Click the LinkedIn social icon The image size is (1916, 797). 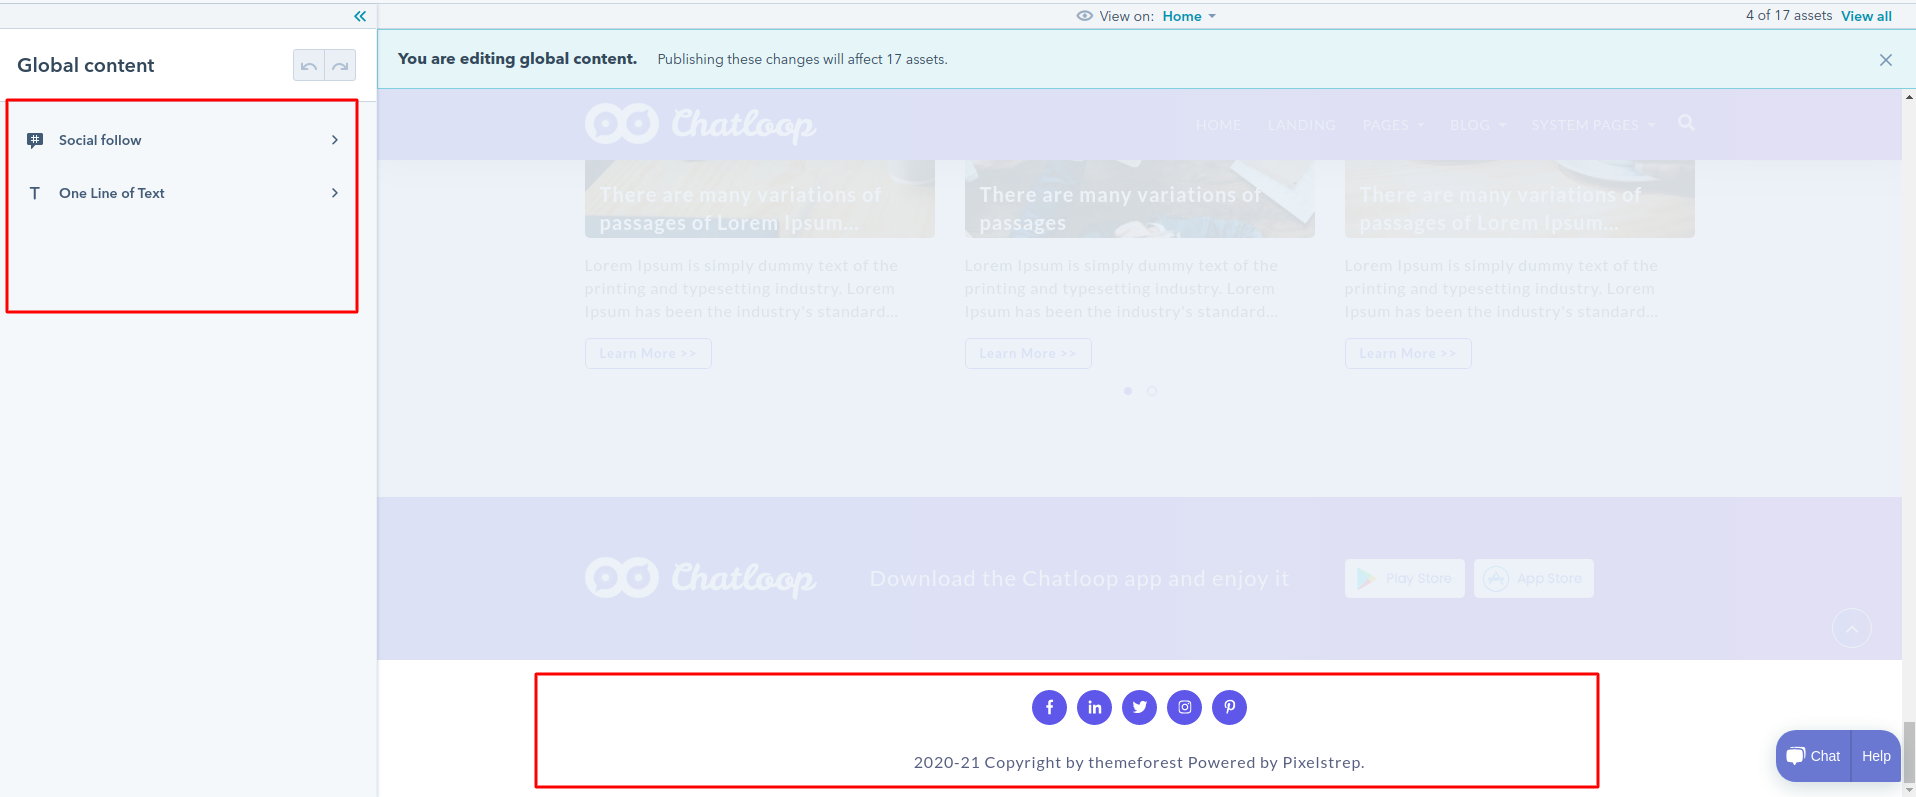coord(1094,707)
